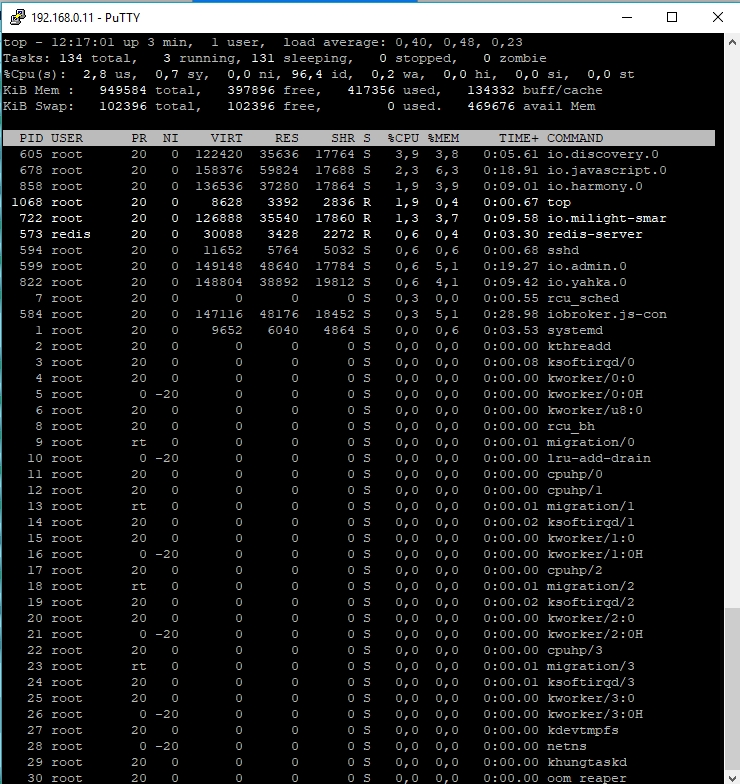Click the io.harmony.0 process name
This screenshot has height=784, width=740.
(x=594, y=186)
